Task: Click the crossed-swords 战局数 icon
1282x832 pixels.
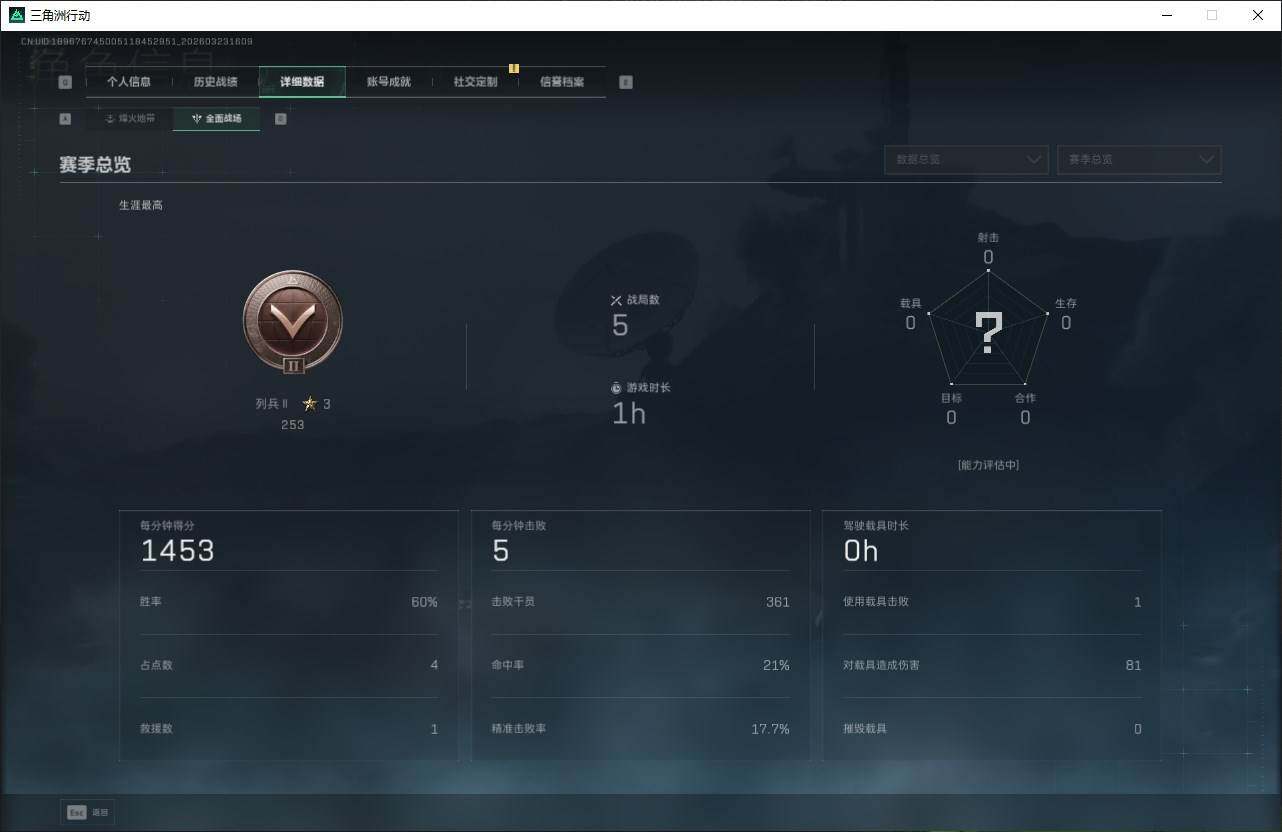Action: [x=617, y=300]
